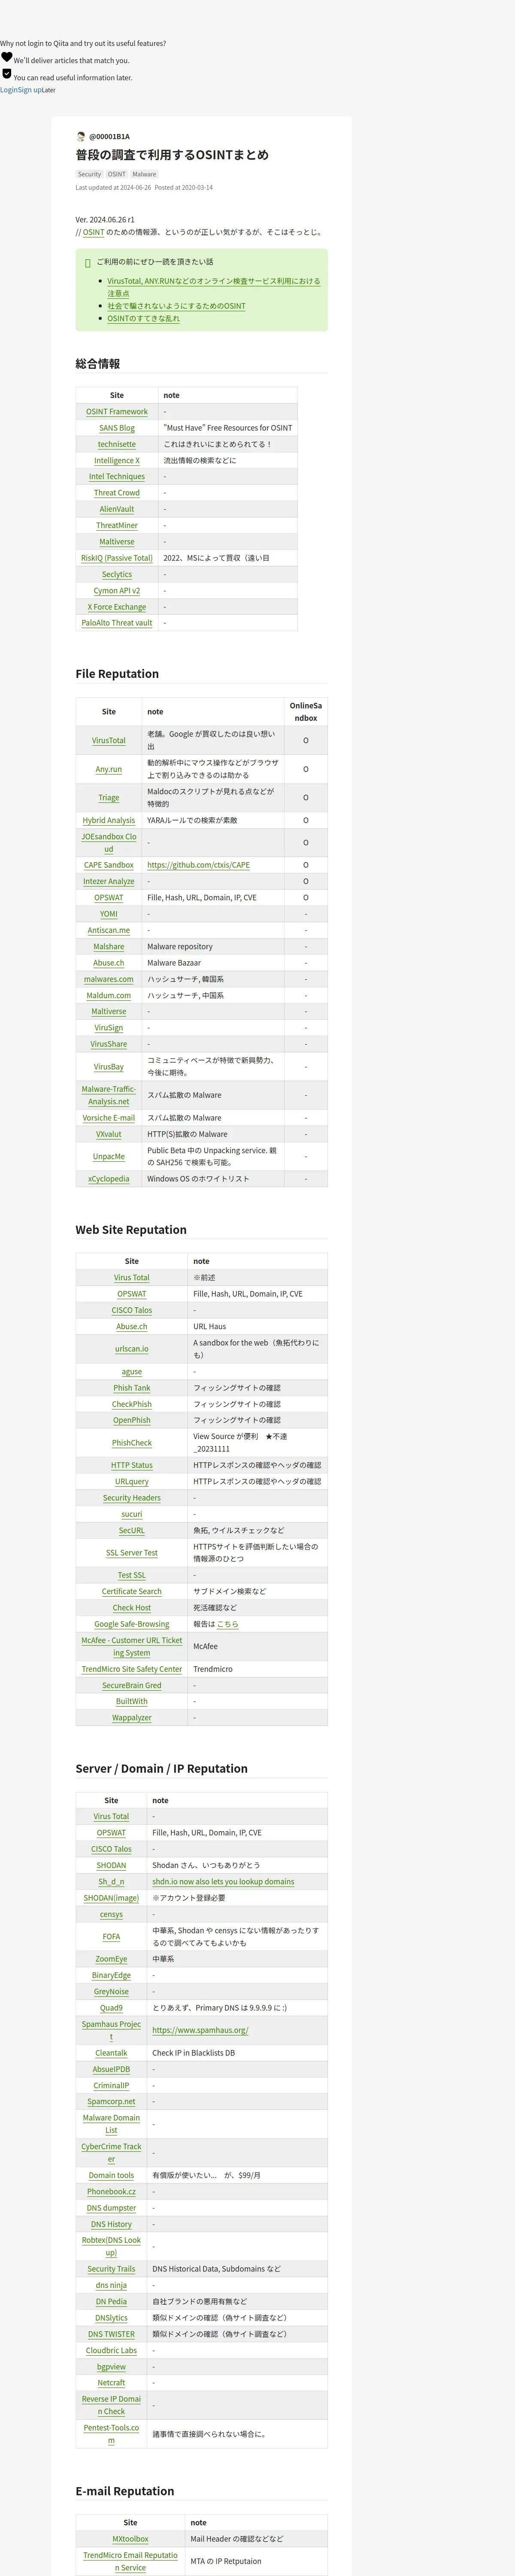Viewport: 515px width, 2576px height.
Task: Open the OSINT link in the intro sentence
Action: 93,232
